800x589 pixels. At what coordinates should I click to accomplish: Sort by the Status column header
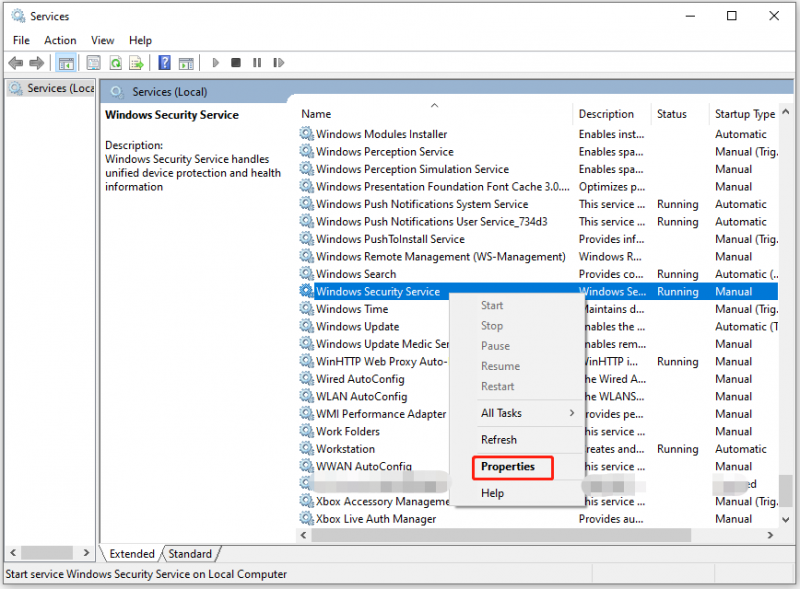[679, 114]
